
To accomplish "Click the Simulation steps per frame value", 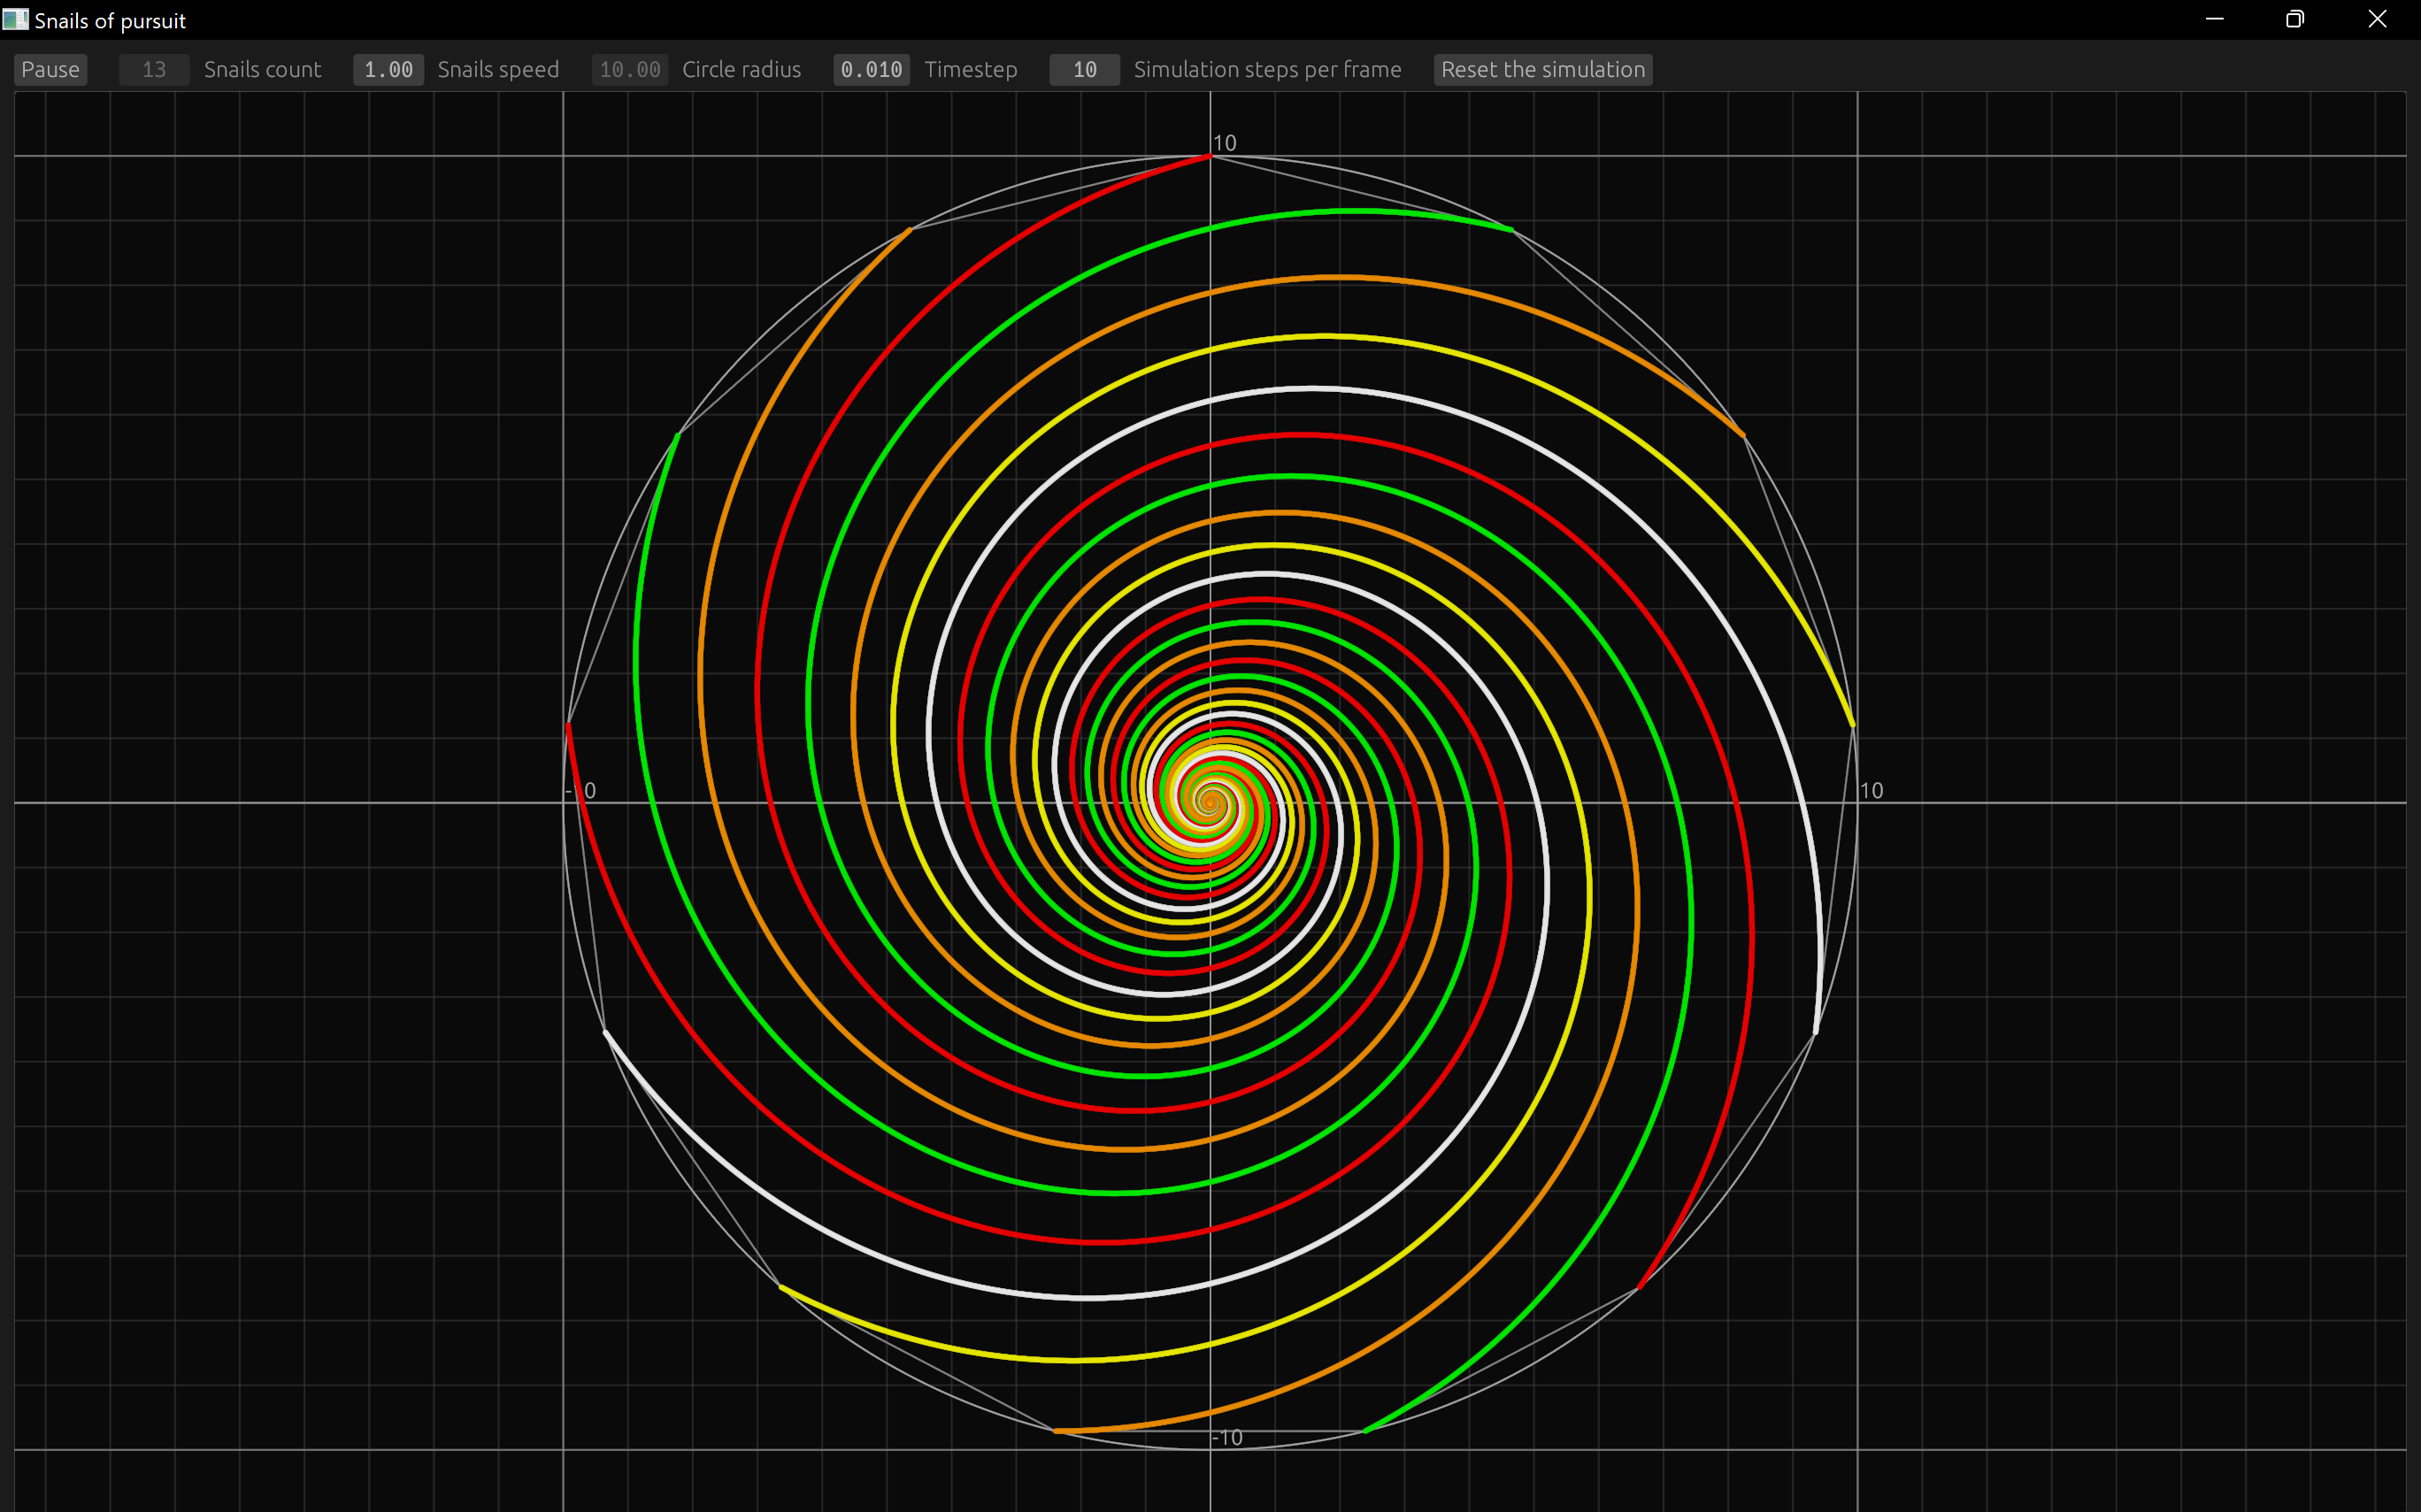I will coord(1083,69).
